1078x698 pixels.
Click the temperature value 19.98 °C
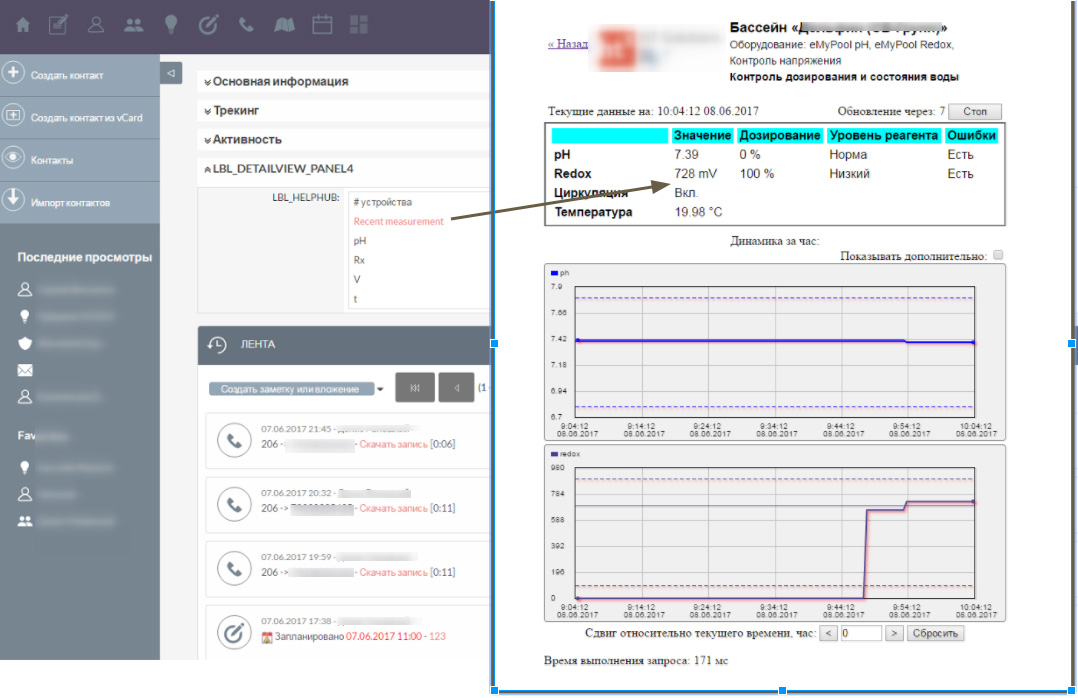698,212
